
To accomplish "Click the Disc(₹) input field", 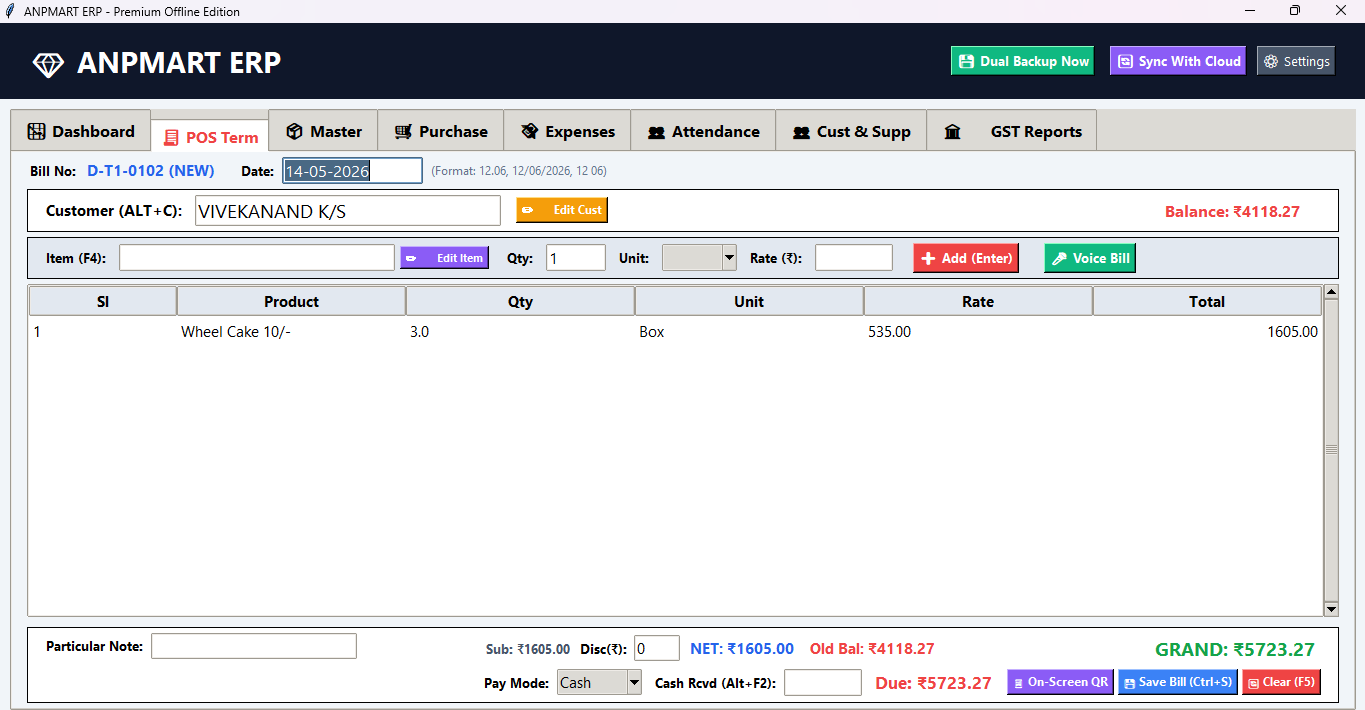I will tap(657, 649).
